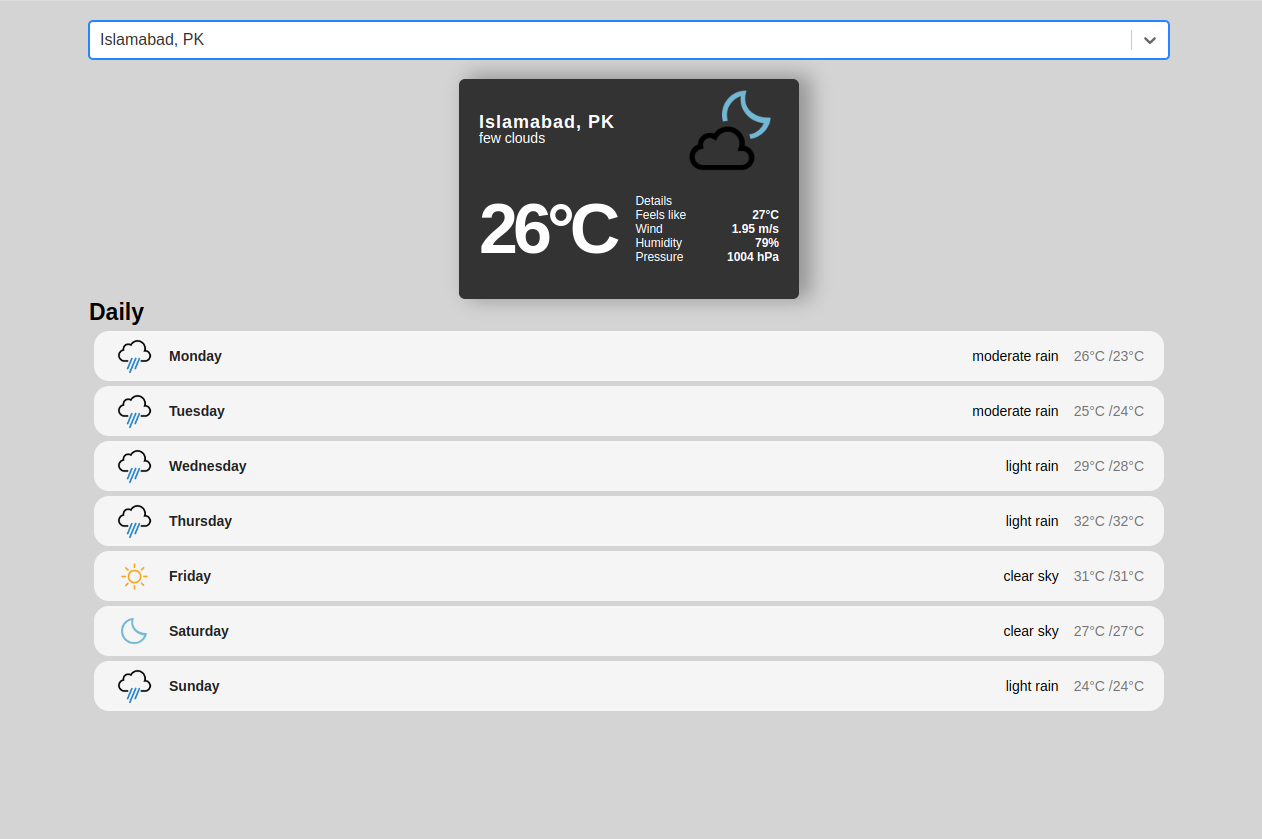Viewport: 1262px width, 839px height.
Task: Click Saturday's crescent moon icon
Action: coord(134,631)
